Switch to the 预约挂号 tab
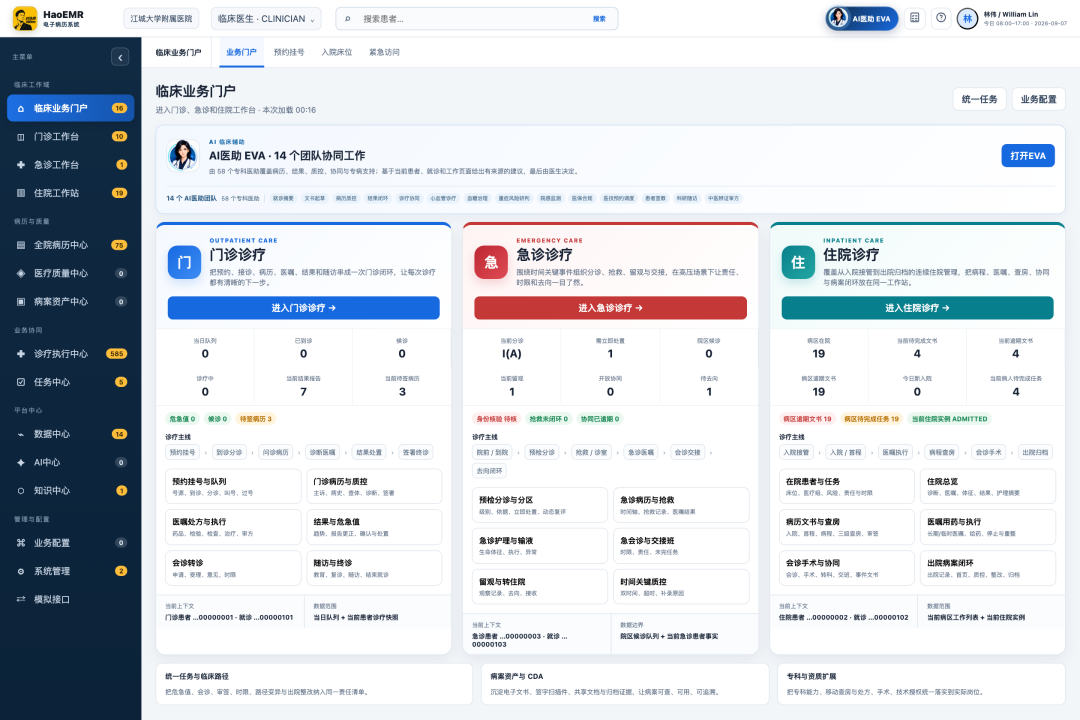This screenshot has width=1080, height=720. pos(289,52)
